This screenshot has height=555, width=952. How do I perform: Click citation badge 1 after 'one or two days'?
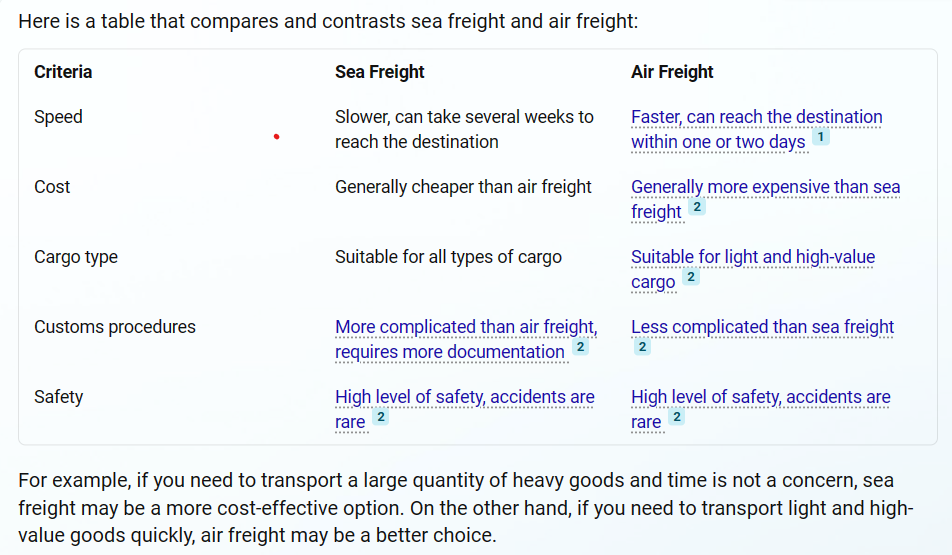point(821,138)
